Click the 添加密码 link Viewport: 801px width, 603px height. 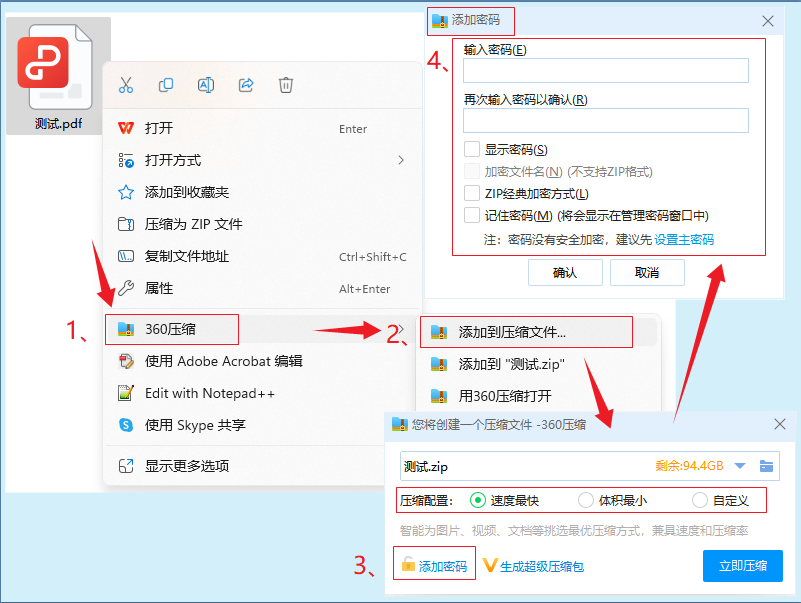443,566
